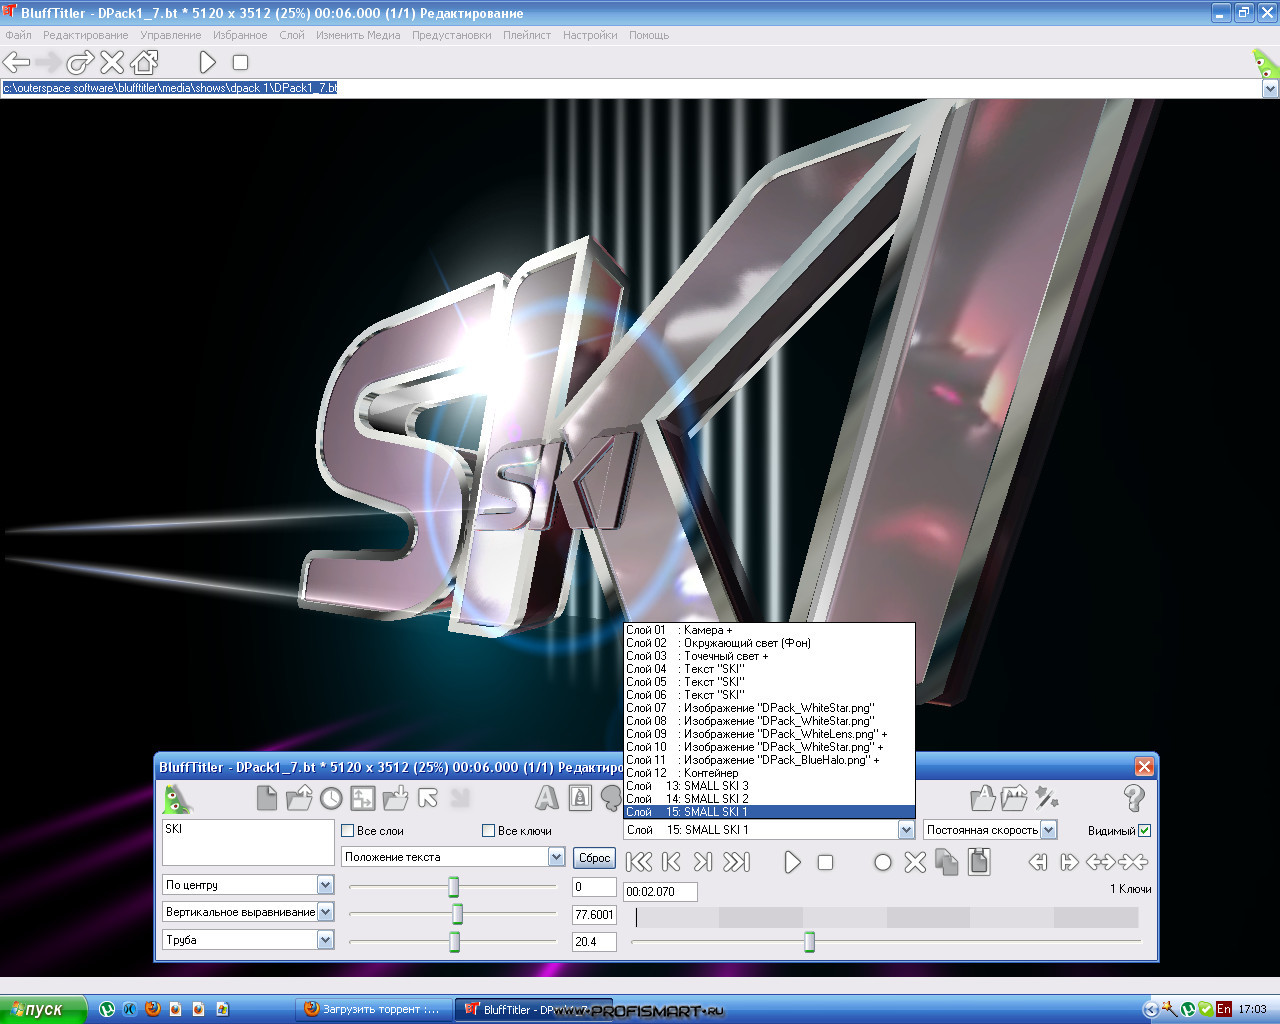Select layer 09 'DPack_WhiteLens.png' in list
1280x1024 pixels.
click(x=769, y=734)
